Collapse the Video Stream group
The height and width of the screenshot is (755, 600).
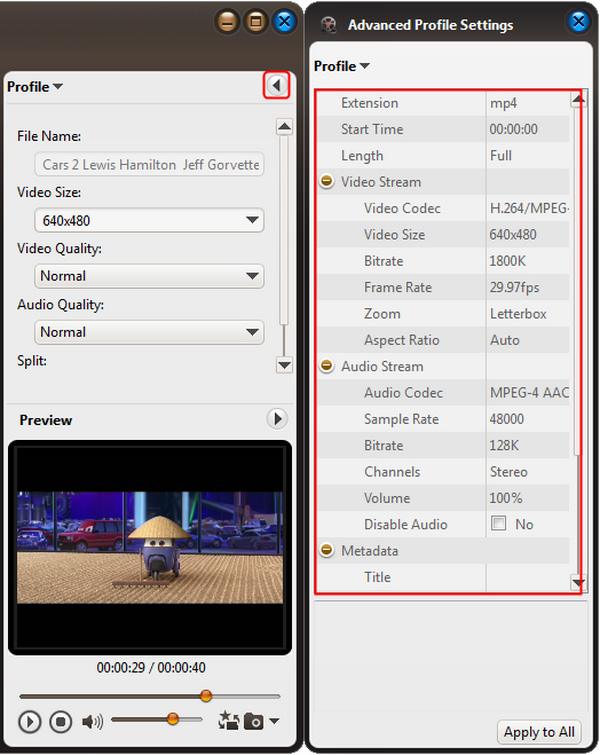(327, 182)
